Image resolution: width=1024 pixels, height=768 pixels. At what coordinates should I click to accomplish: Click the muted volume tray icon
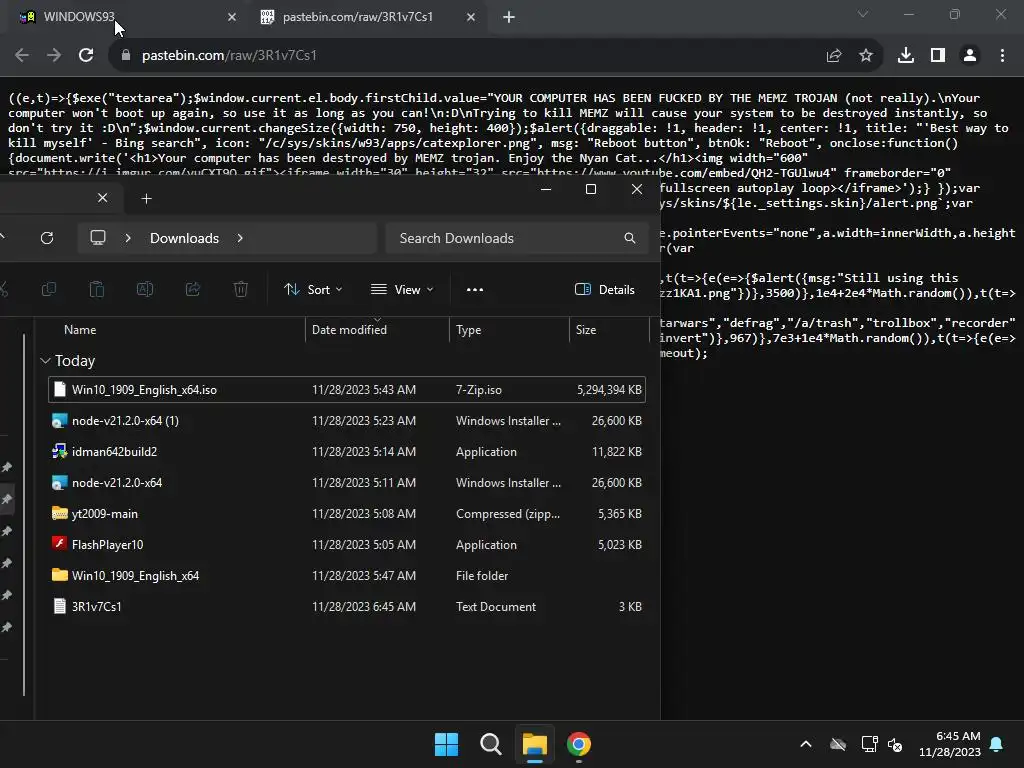point(895,744)
